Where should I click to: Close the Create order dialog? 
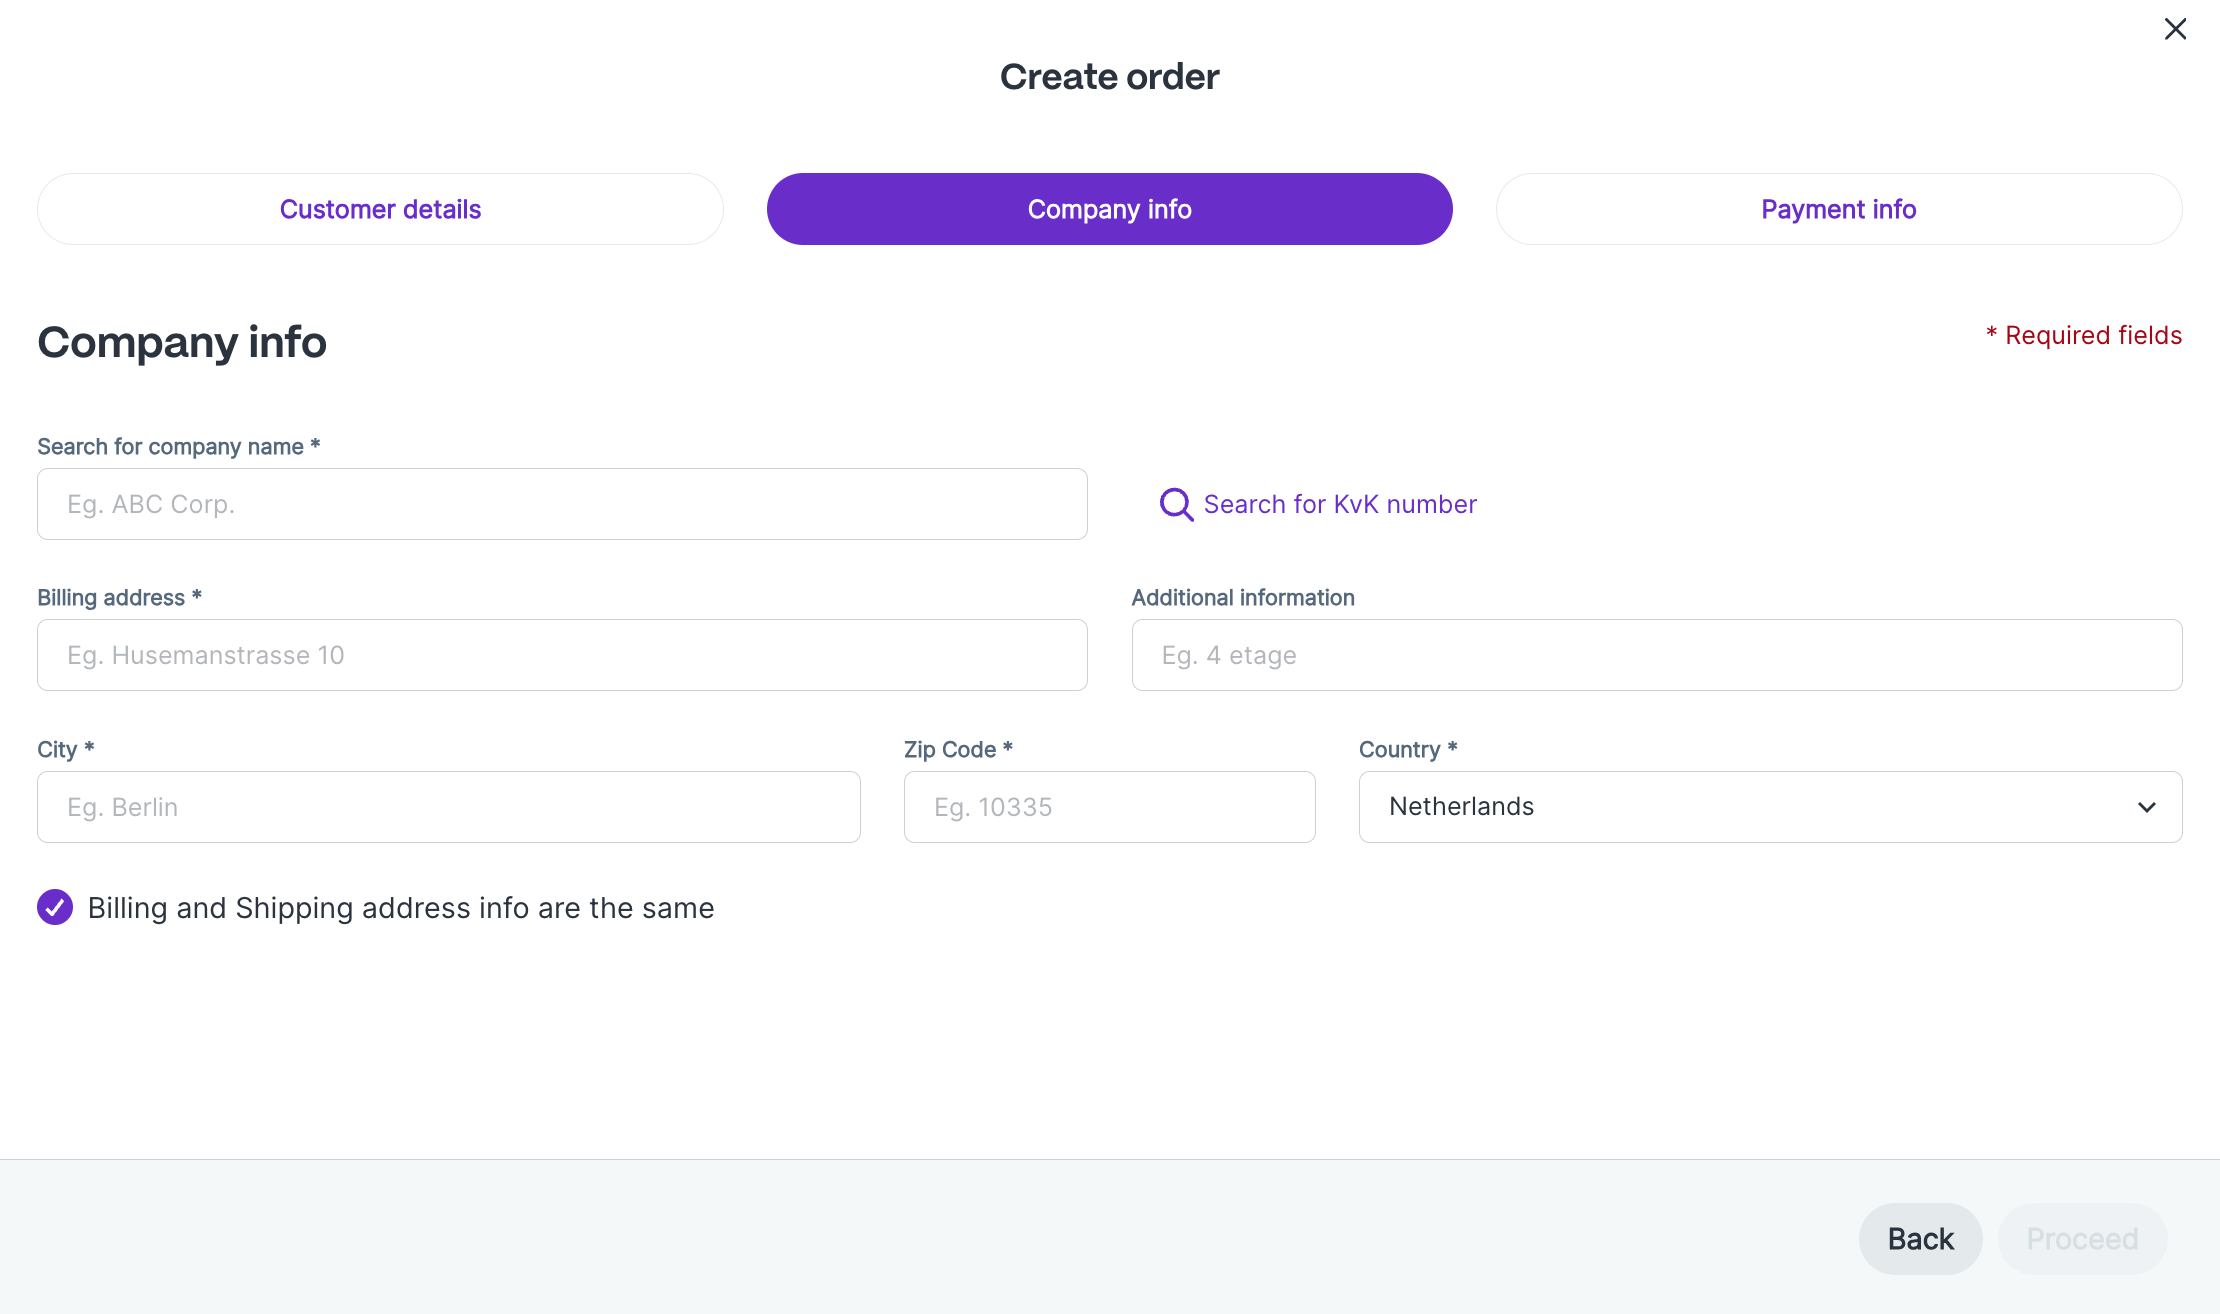click(x=2175, y=29)
